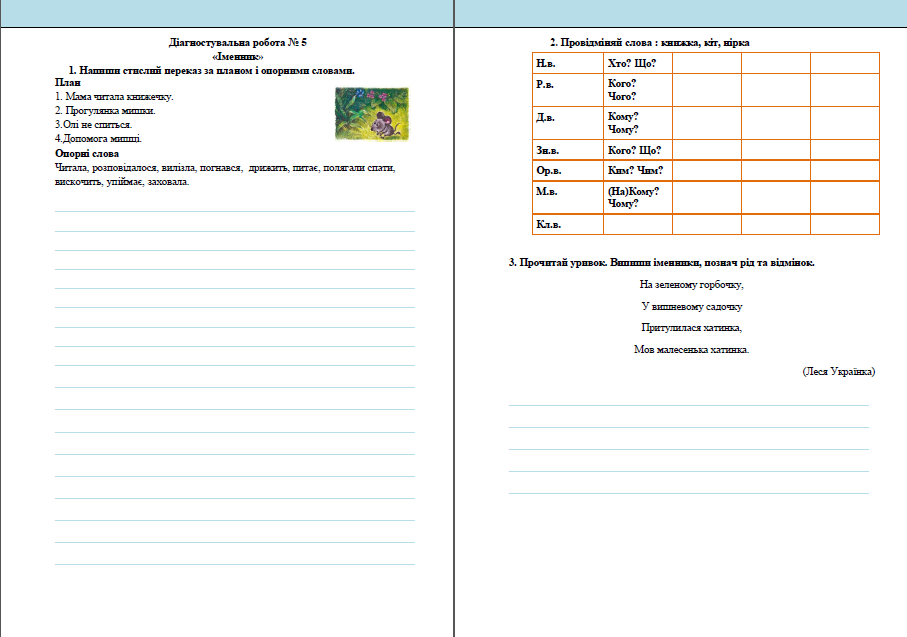
Task: Click the empty cell next to 'Хто? Що?'
Action: pyautogui.click(x=707, y=63)
